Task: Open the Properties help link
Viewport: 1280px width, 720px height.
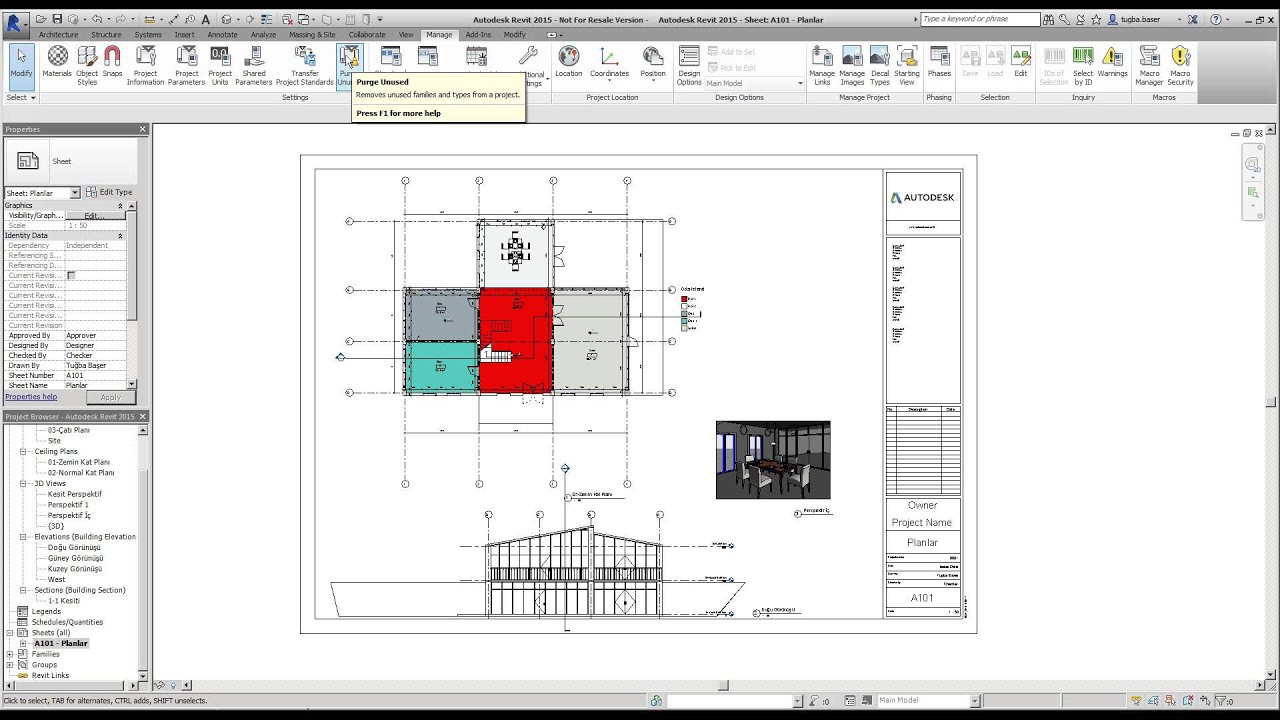Action: (31, 397)
